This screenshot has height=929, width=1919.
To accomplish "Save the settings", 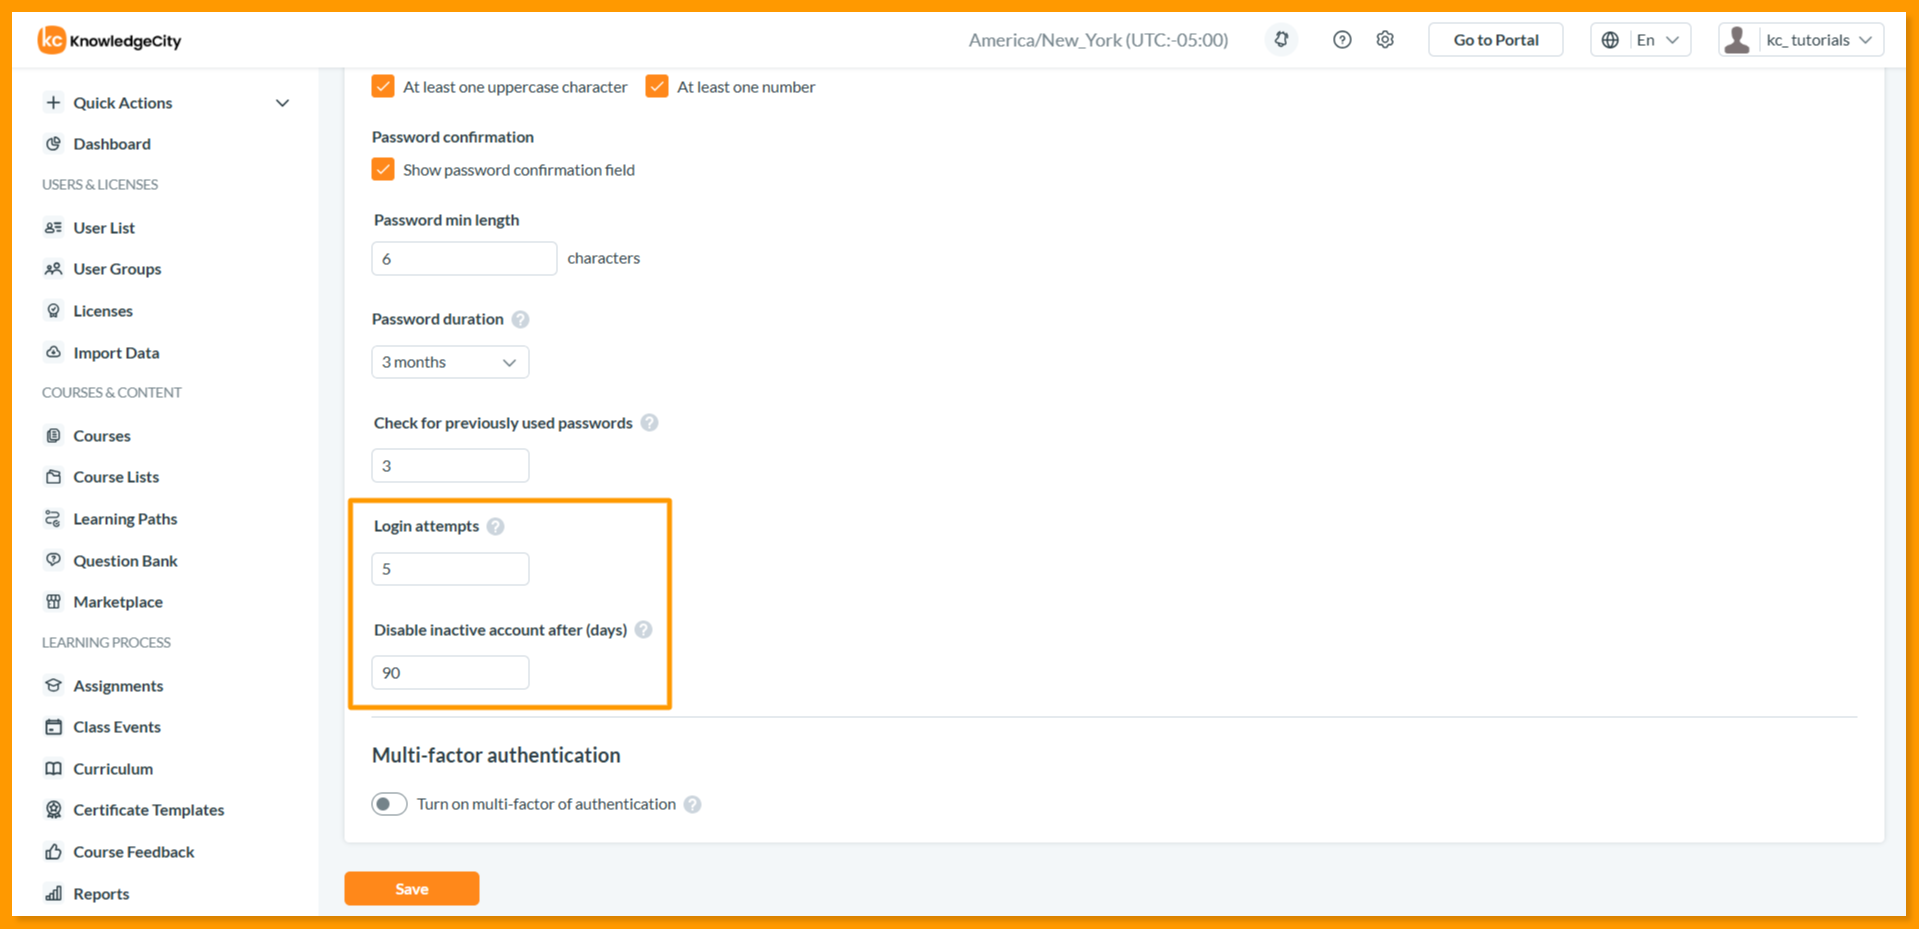I will coord(412,888).
